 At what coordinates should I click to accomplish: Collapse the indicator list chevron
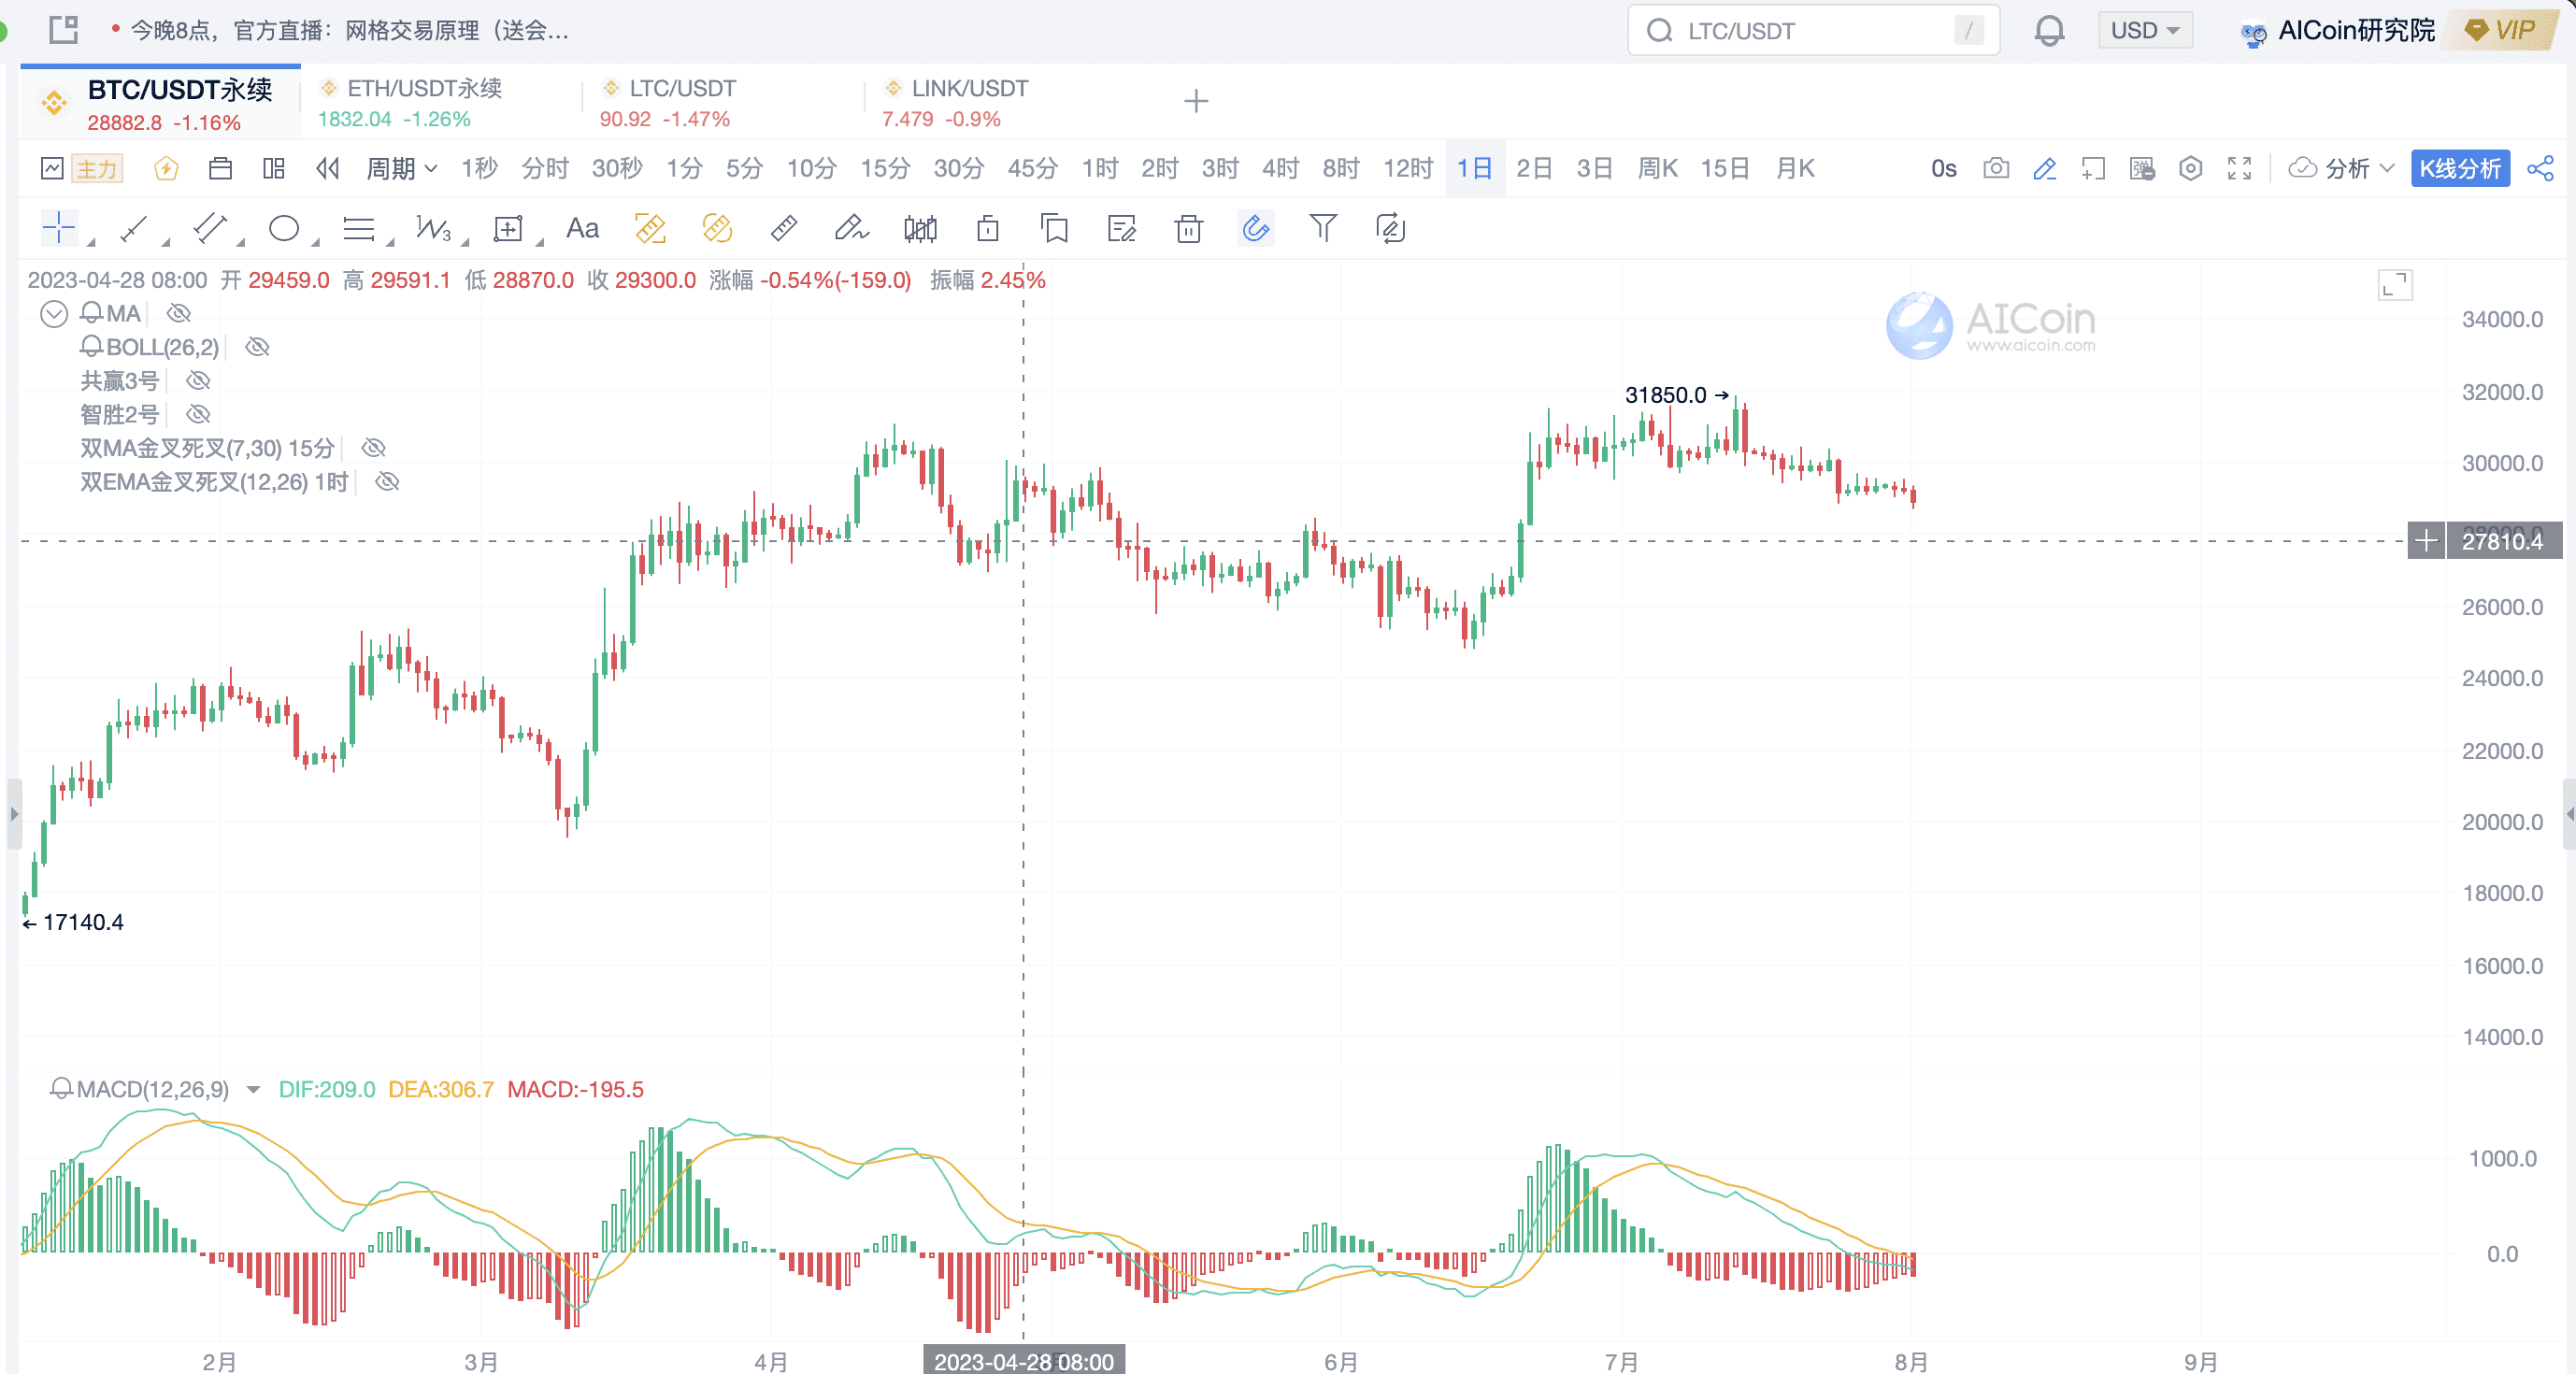[54, 314]
